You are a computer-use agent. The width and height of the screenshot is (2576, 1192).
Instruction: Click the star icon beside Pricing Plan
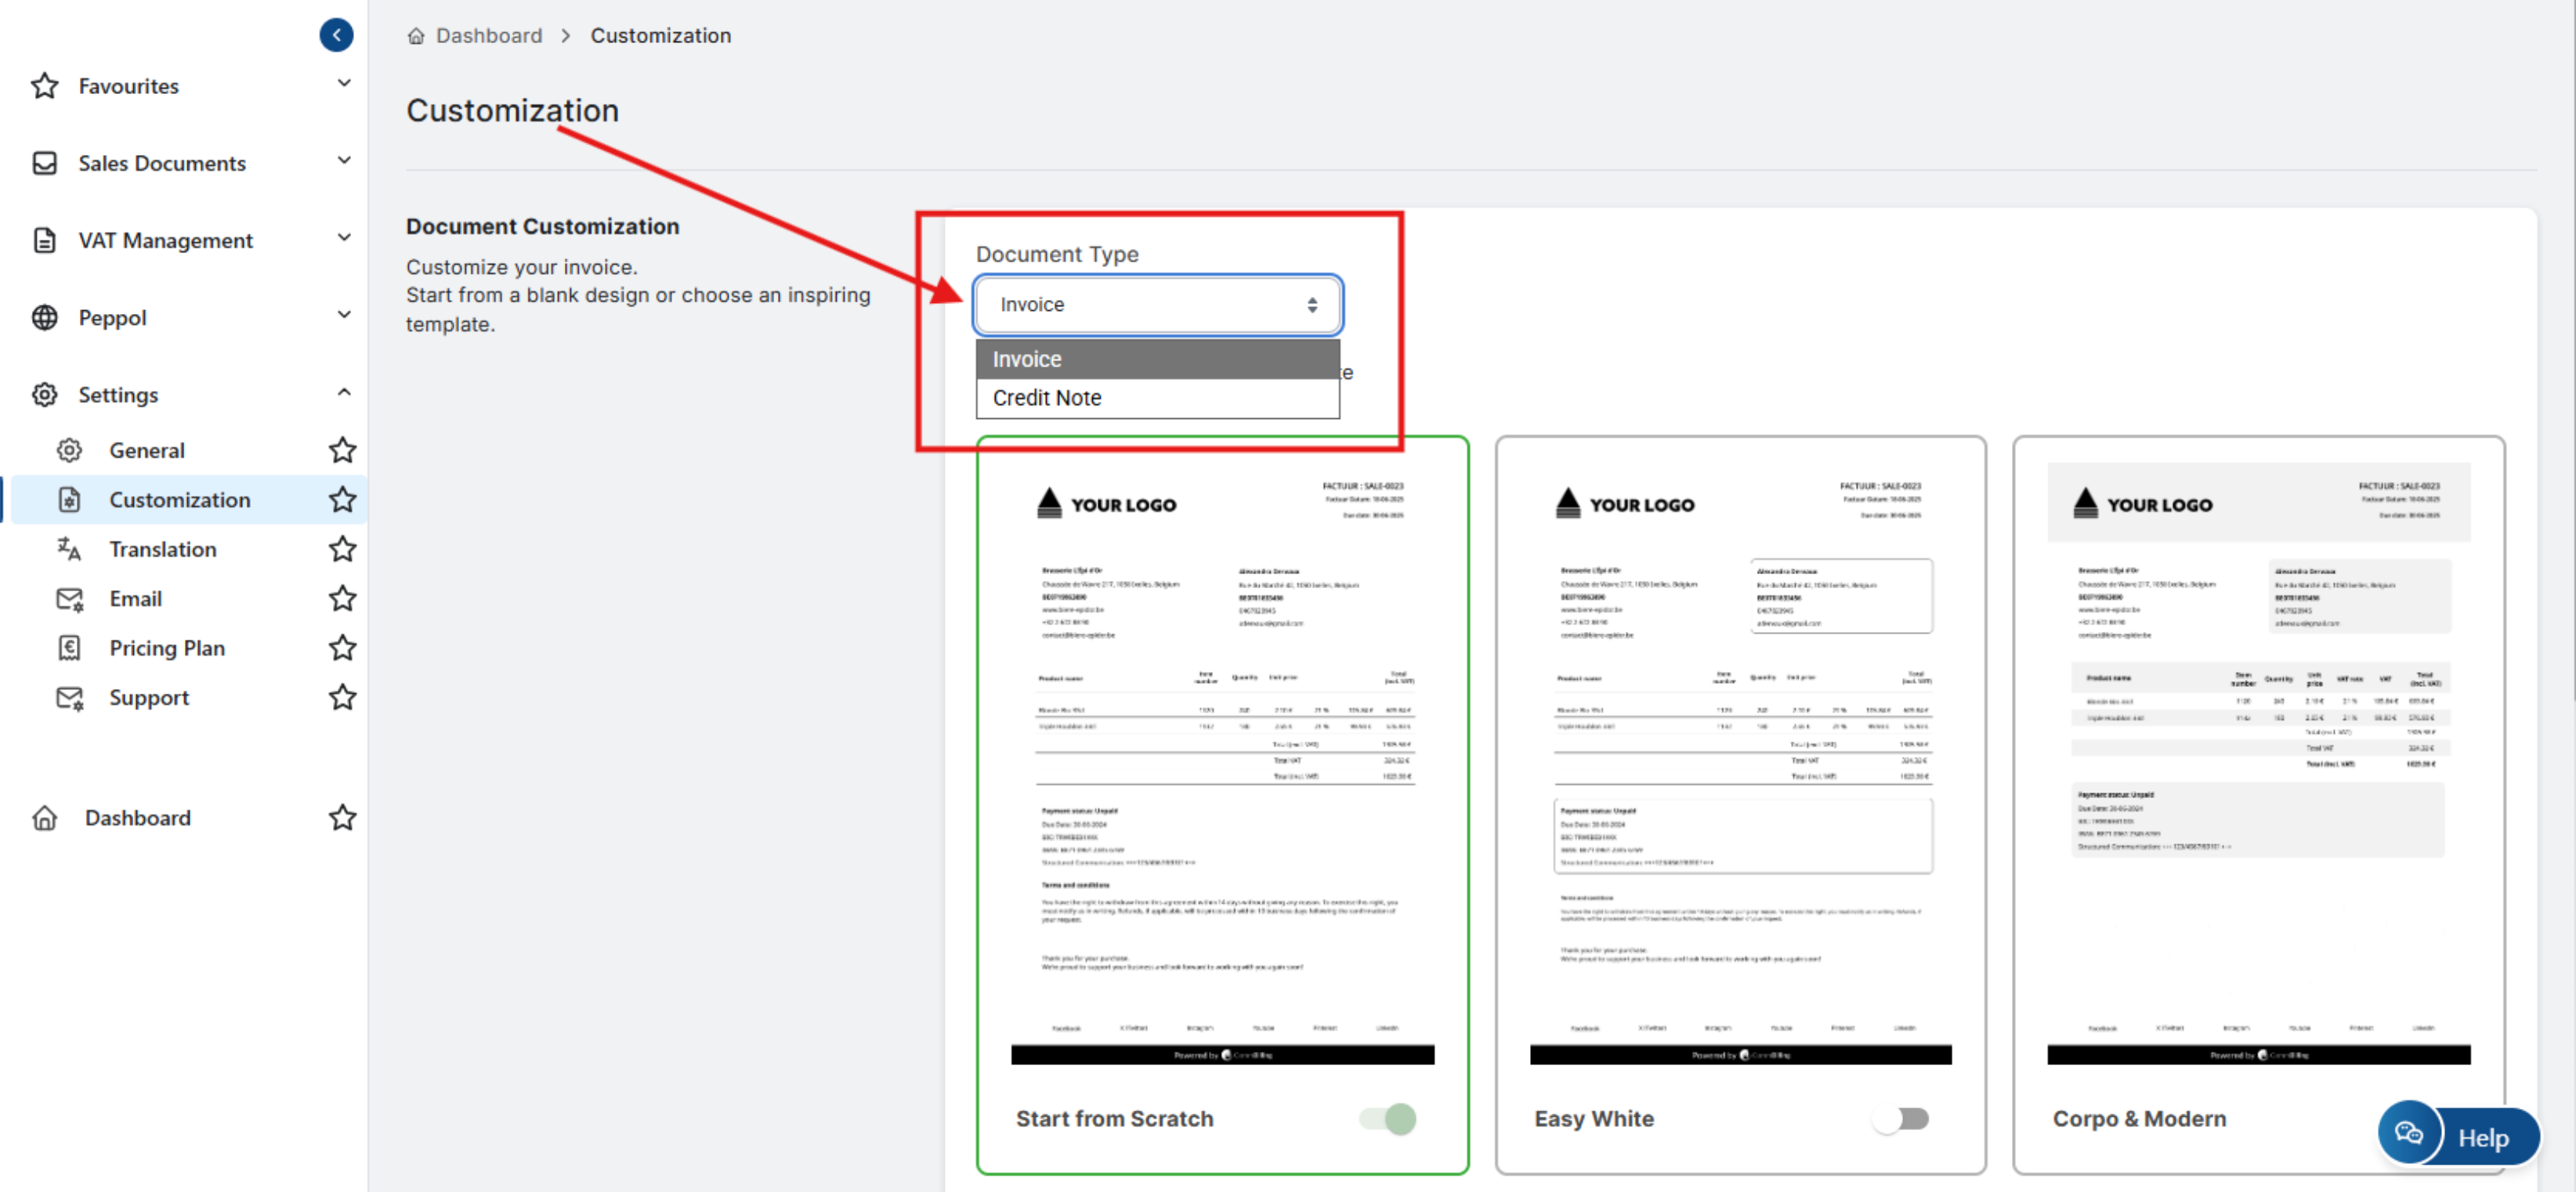[x=342, y=648]
